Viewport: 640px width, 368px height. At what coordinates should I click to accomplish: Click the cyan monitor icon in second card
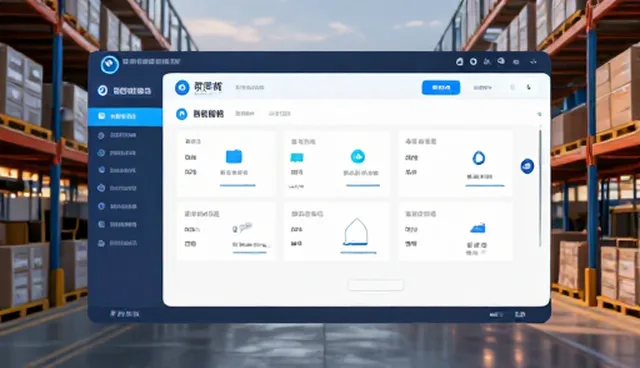[x=297, y=157]
